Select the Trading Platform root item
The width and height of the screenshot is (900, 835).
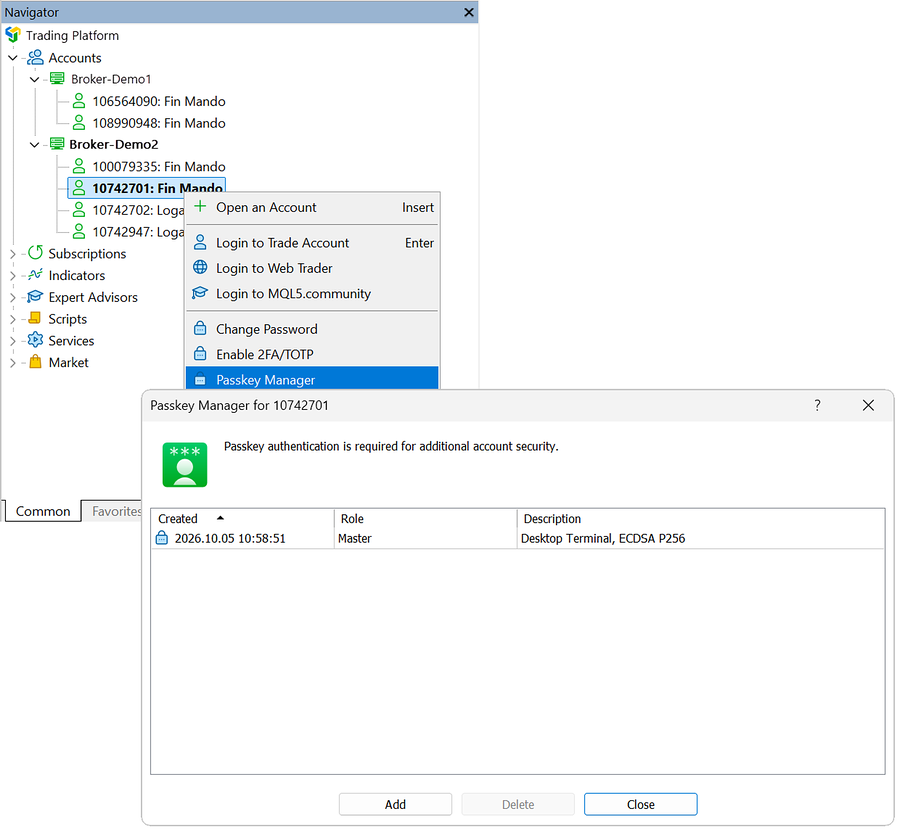tap(72, 36)
